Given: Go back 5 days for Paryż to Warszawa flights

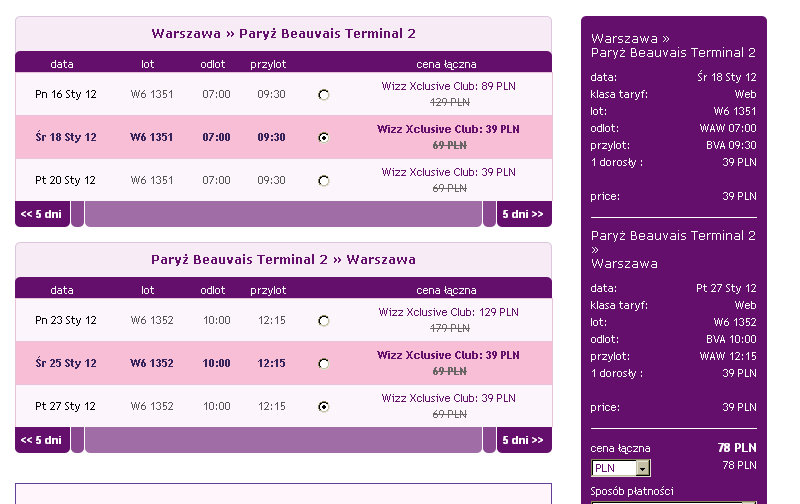Looking at the screenshot, I should click(42, 440).
